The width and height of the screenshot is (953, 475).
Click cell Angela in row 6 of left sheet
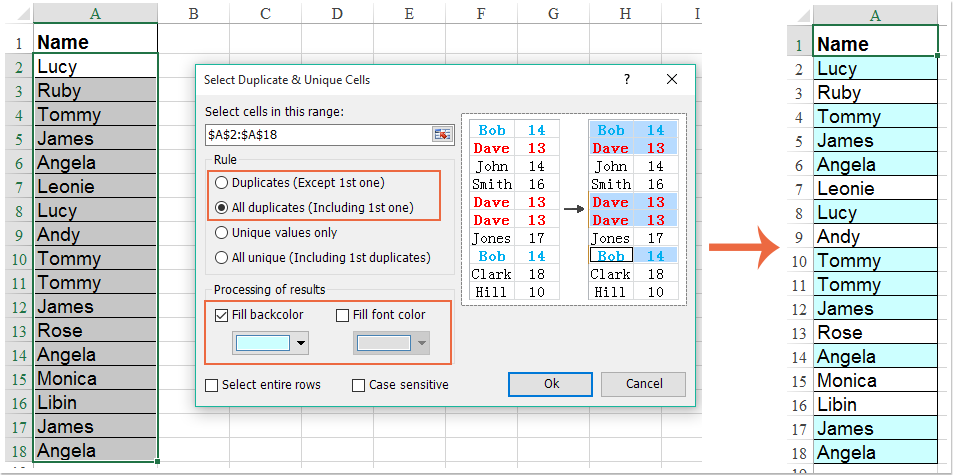click(95, 162)
